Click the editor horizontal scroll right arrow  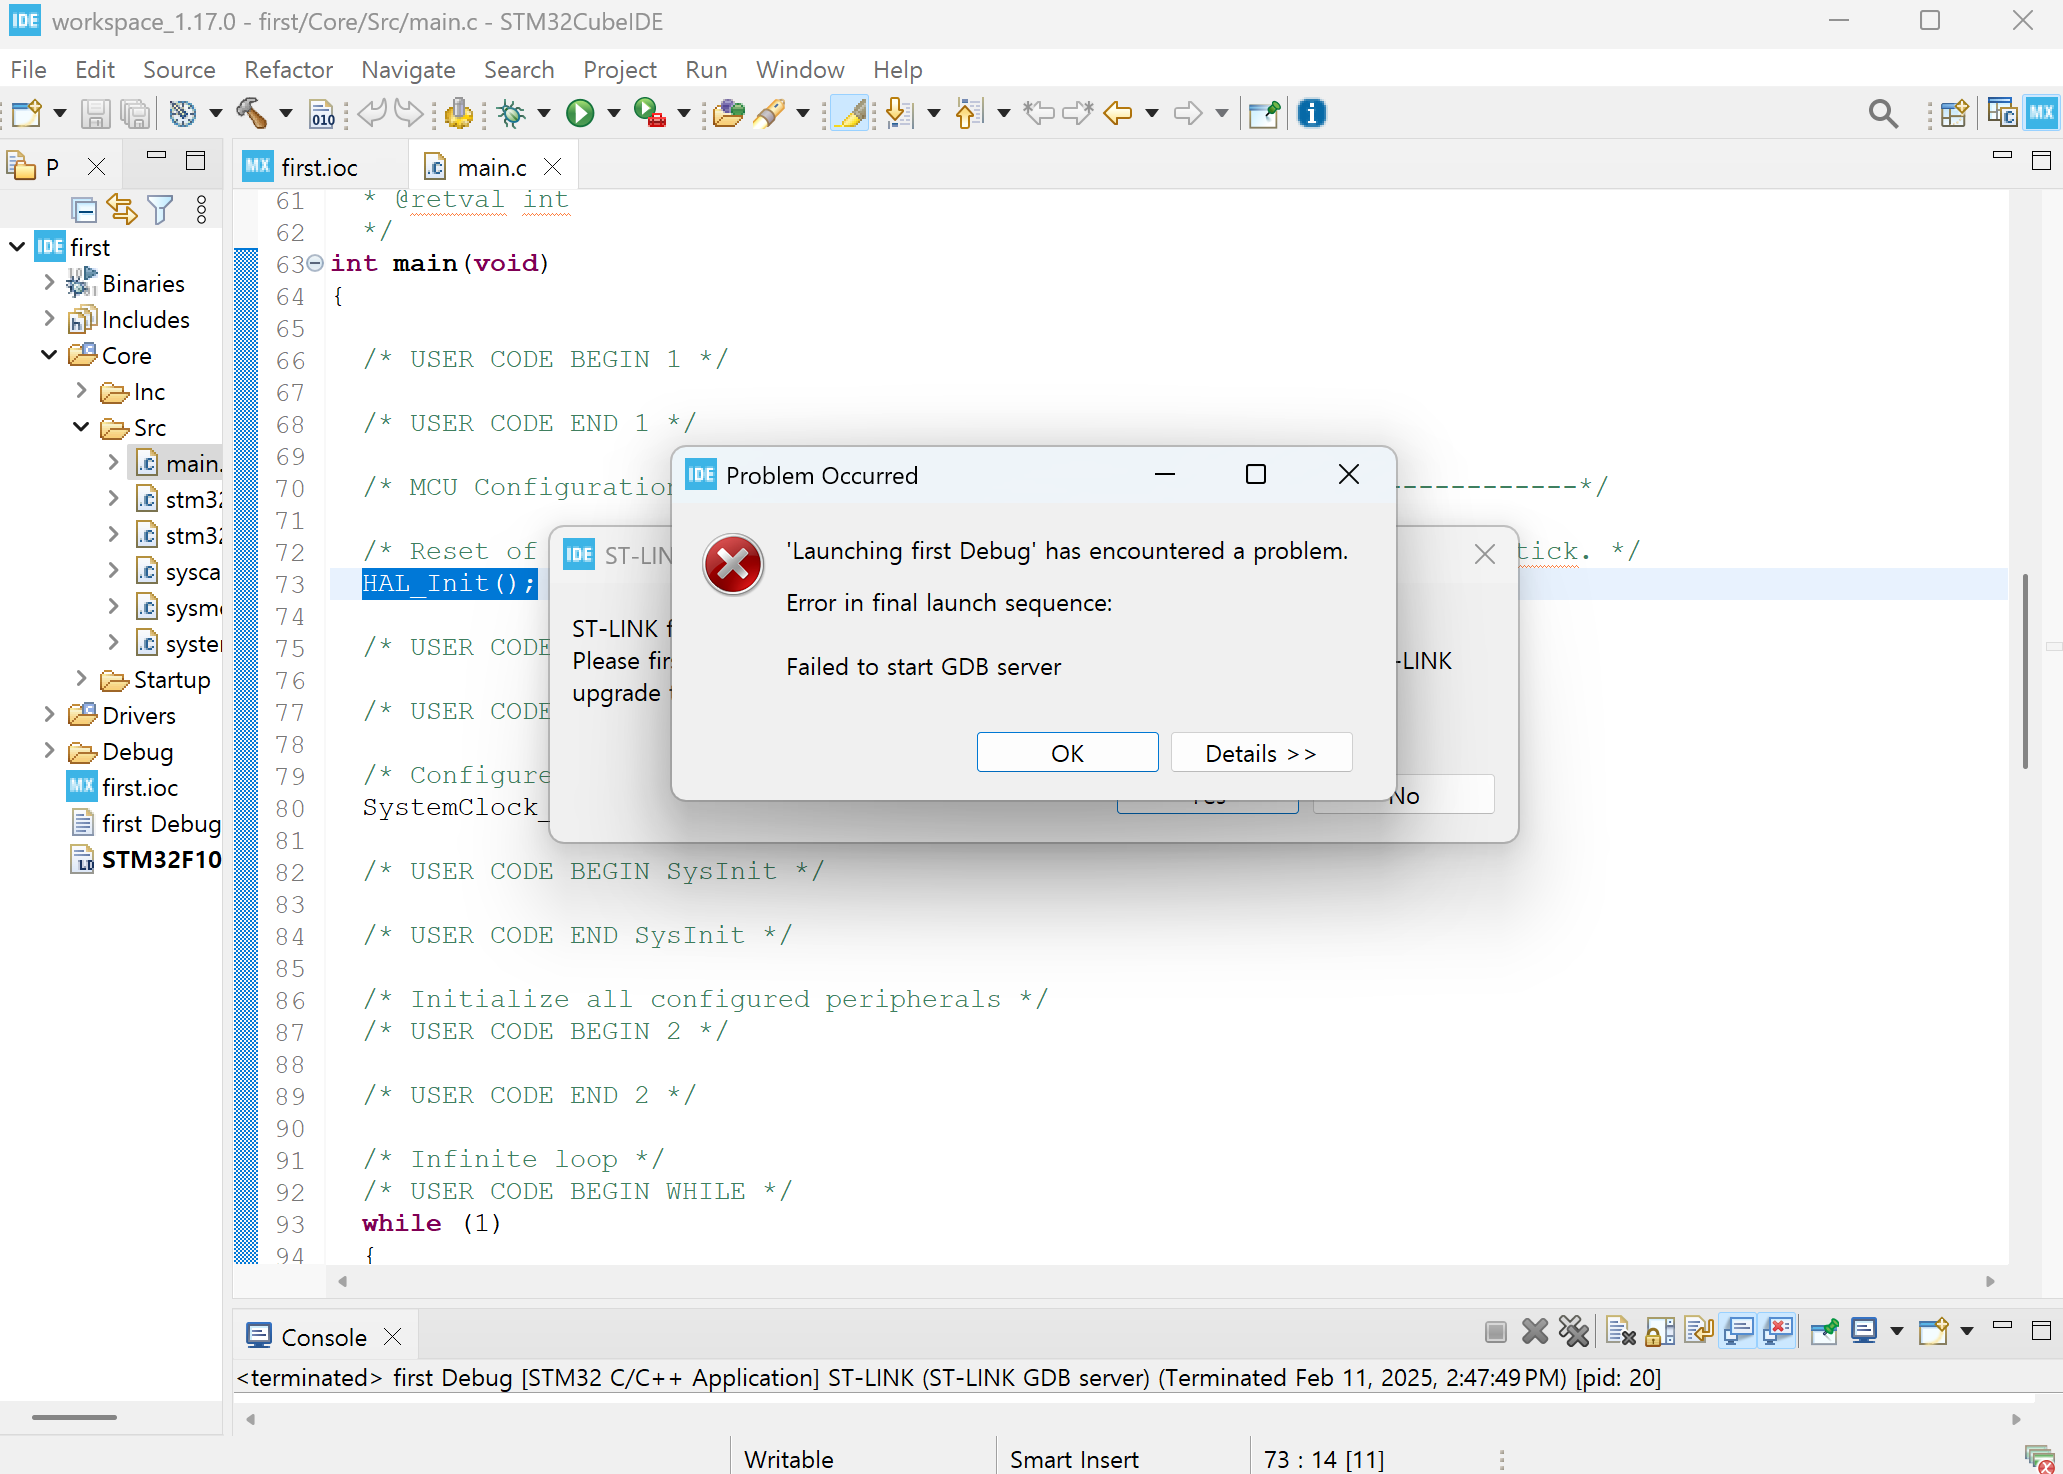(x=1990, y=1281)
